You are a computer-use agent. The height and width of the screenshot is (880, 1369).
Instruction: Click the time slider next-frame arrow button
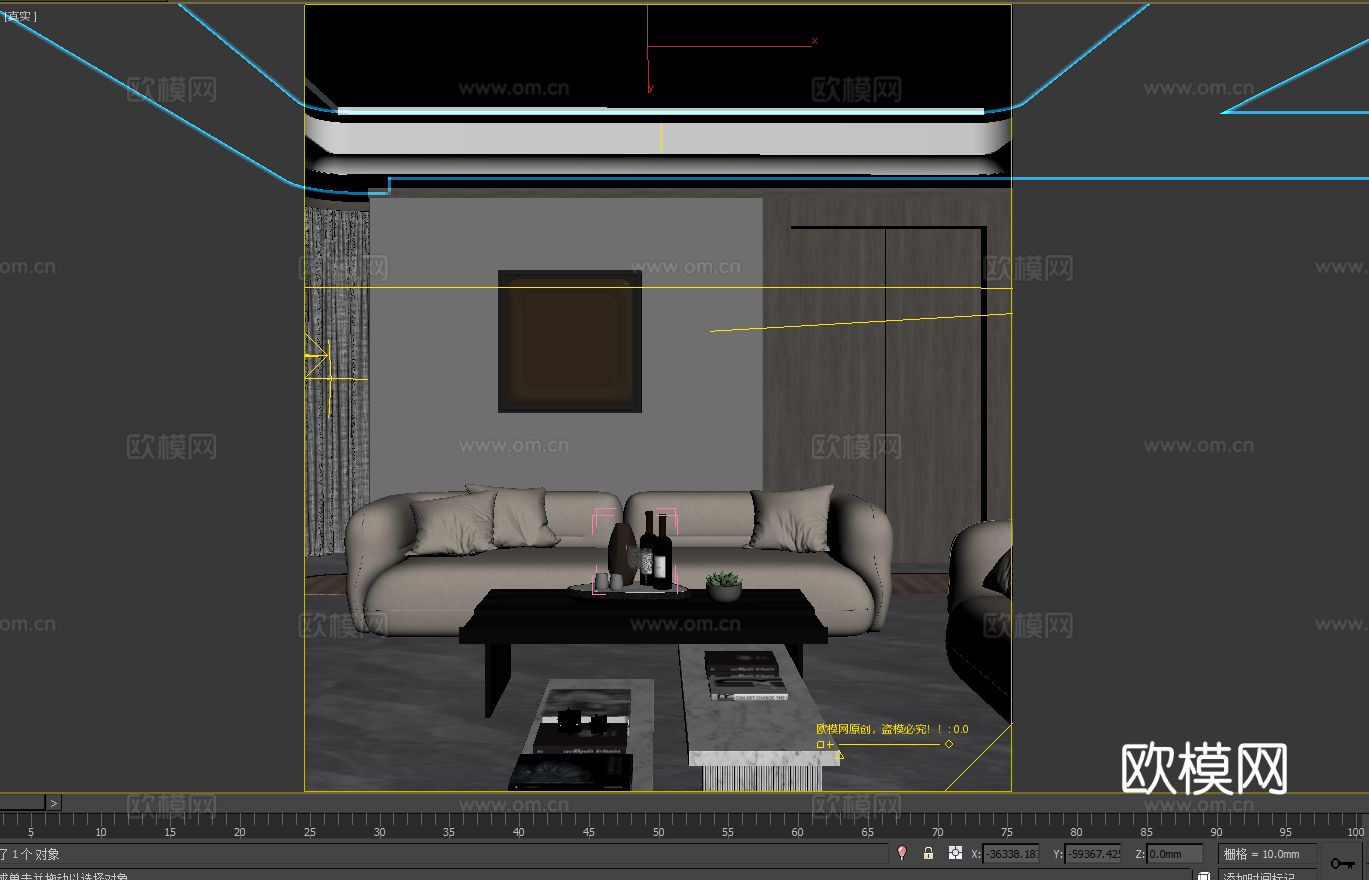pos(54,802)
